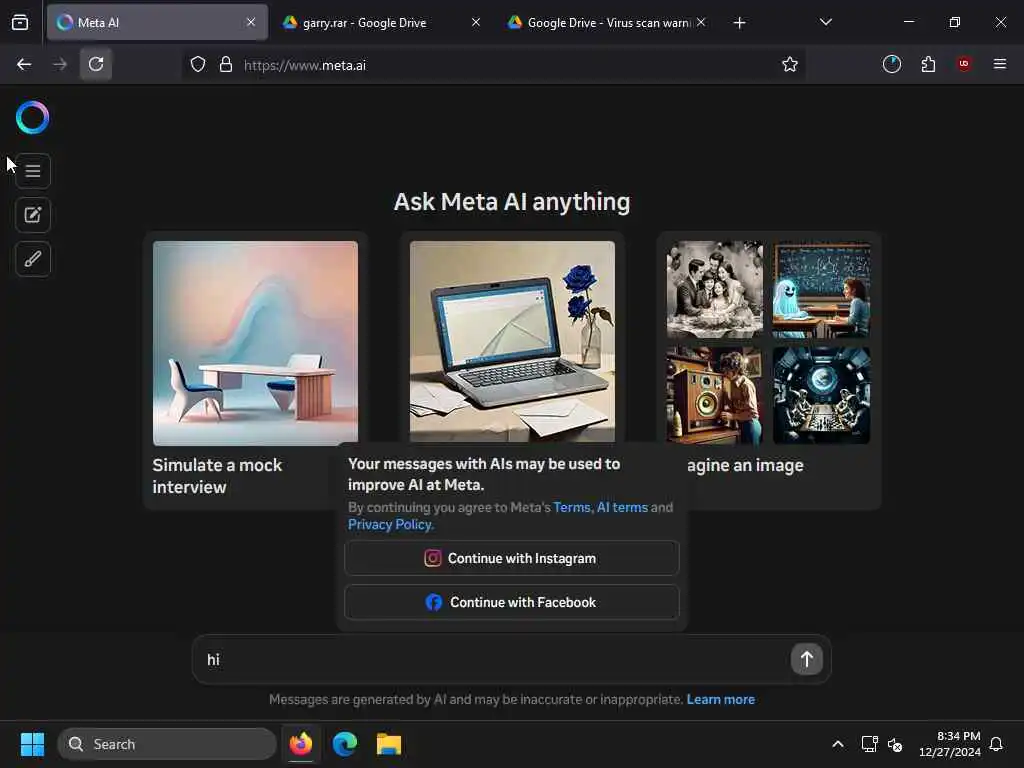Image resolution: width=1024 pixels, height=768 pixels.
Task: Switch to garry.rar - Google Drive tab
Action: (x=382, y=22)
